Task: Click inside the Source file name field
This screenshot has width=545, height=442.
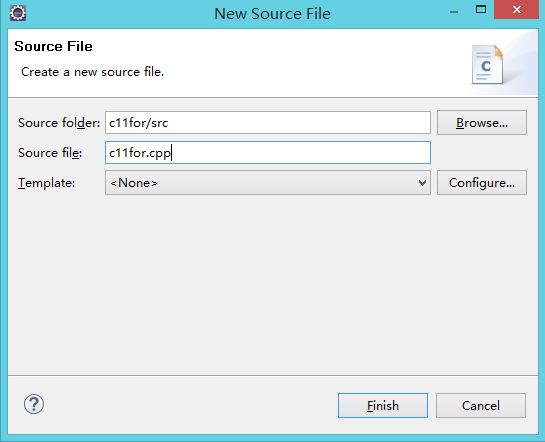Action: 268,153
